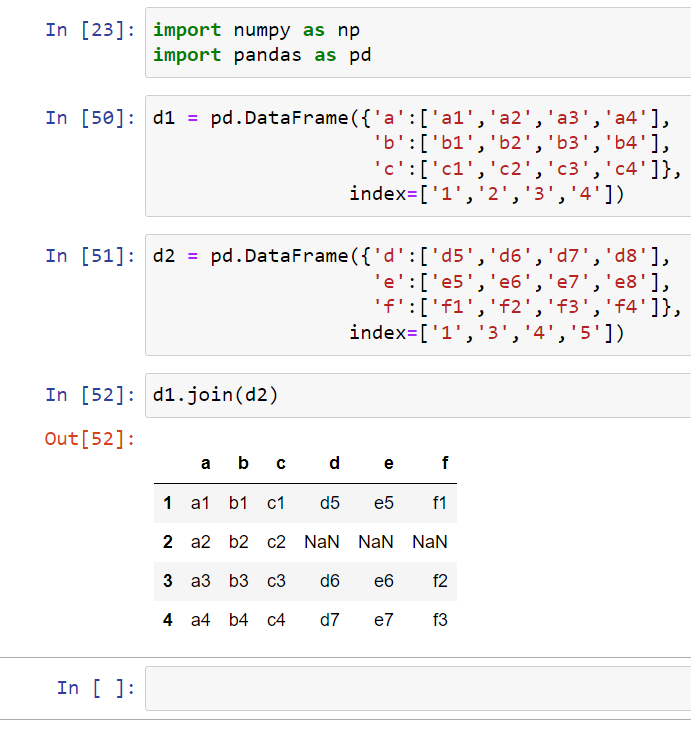Click NaN cell in column d
The height and width of the screenshot is (729, 691).
click(322, 542)
